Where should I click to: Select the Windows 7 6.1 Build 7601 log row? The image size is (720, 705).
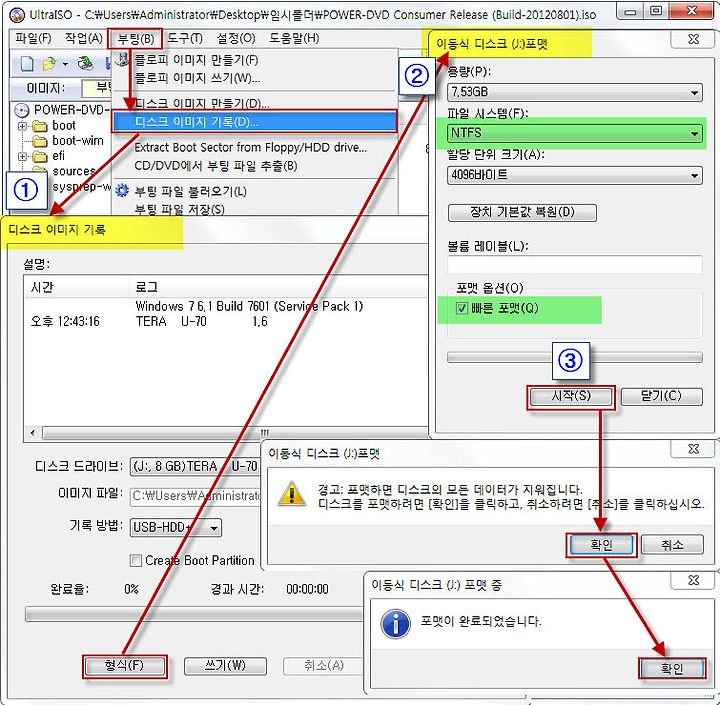click(x=226, y=306)
